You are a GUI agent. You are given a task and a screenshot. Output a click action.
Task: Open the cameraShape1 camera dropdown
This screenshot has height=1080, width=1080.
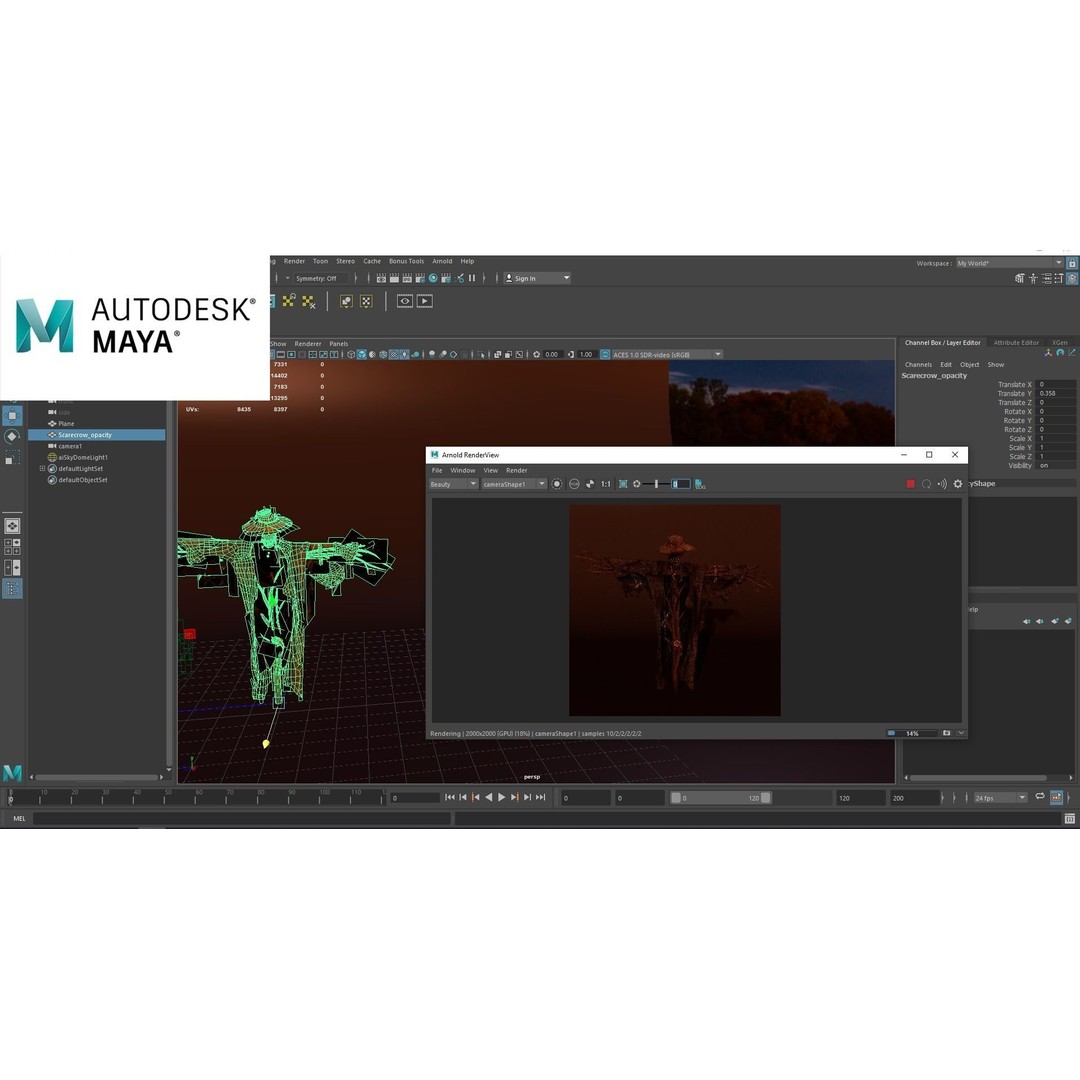[515, 484]
